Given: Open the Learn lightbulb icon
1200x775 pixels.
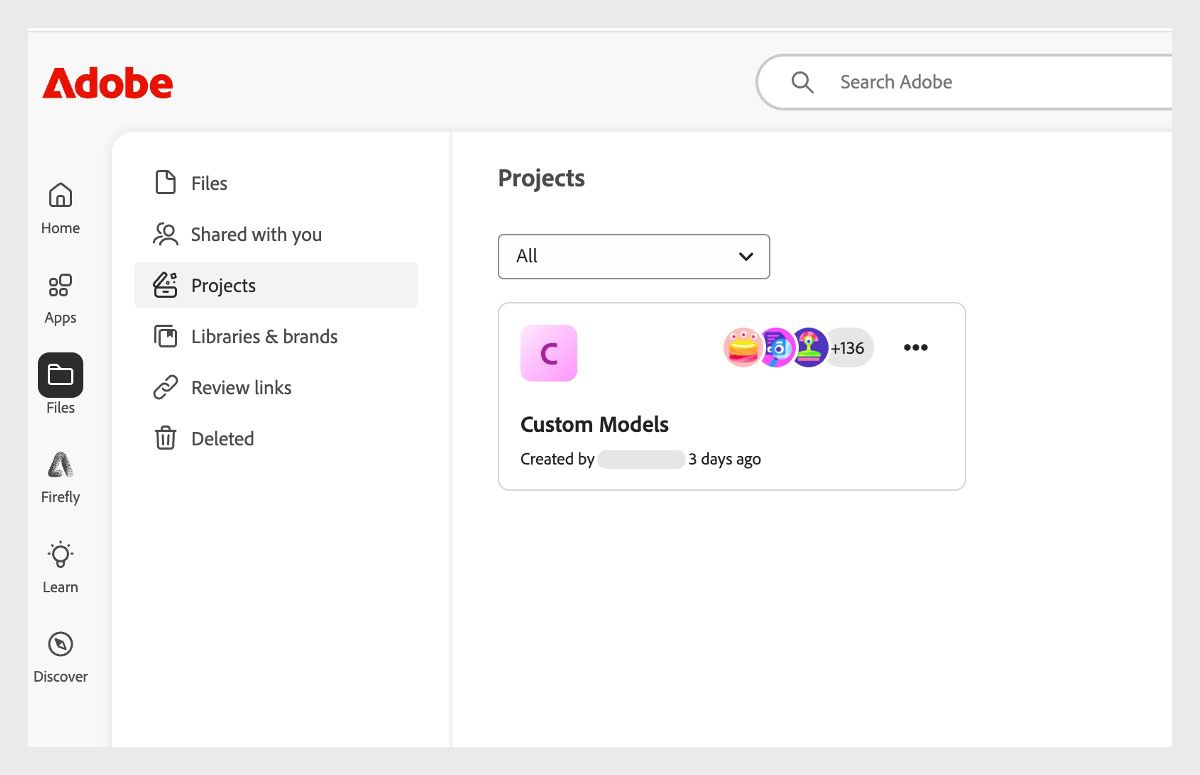Looking at the screenshot, I should (x=60, y=555).
